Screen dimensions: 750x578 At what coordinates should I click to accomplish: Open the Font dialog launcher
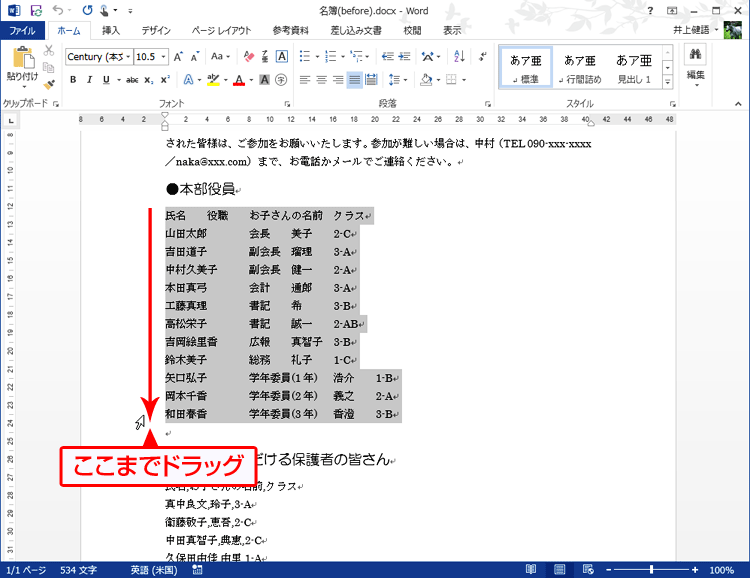coord(287,103)
